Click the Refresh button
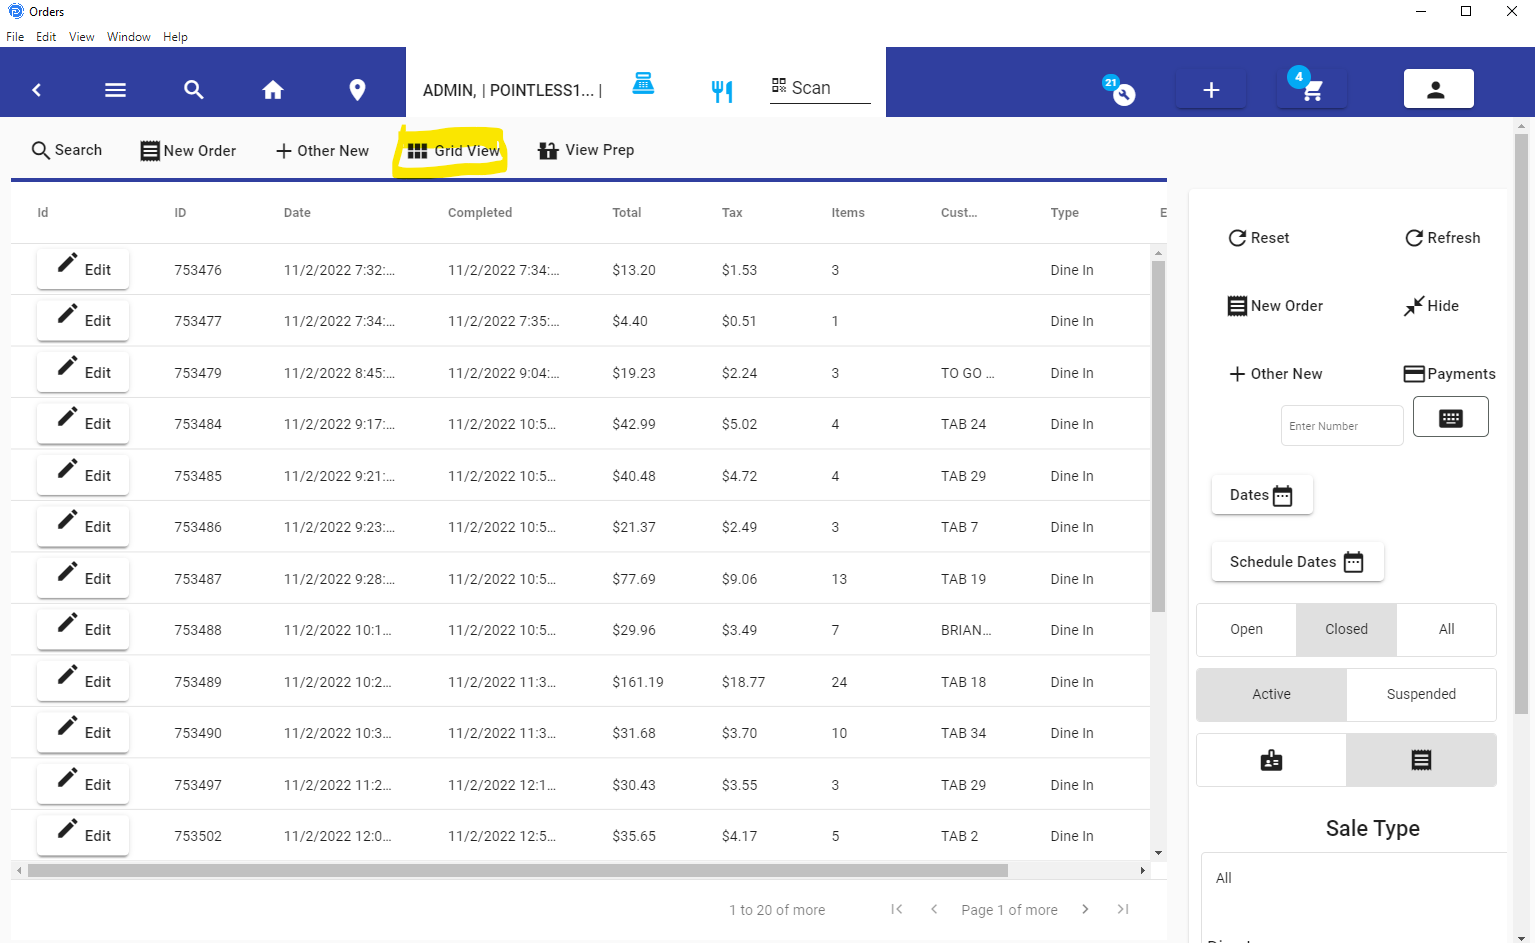 1443,238
